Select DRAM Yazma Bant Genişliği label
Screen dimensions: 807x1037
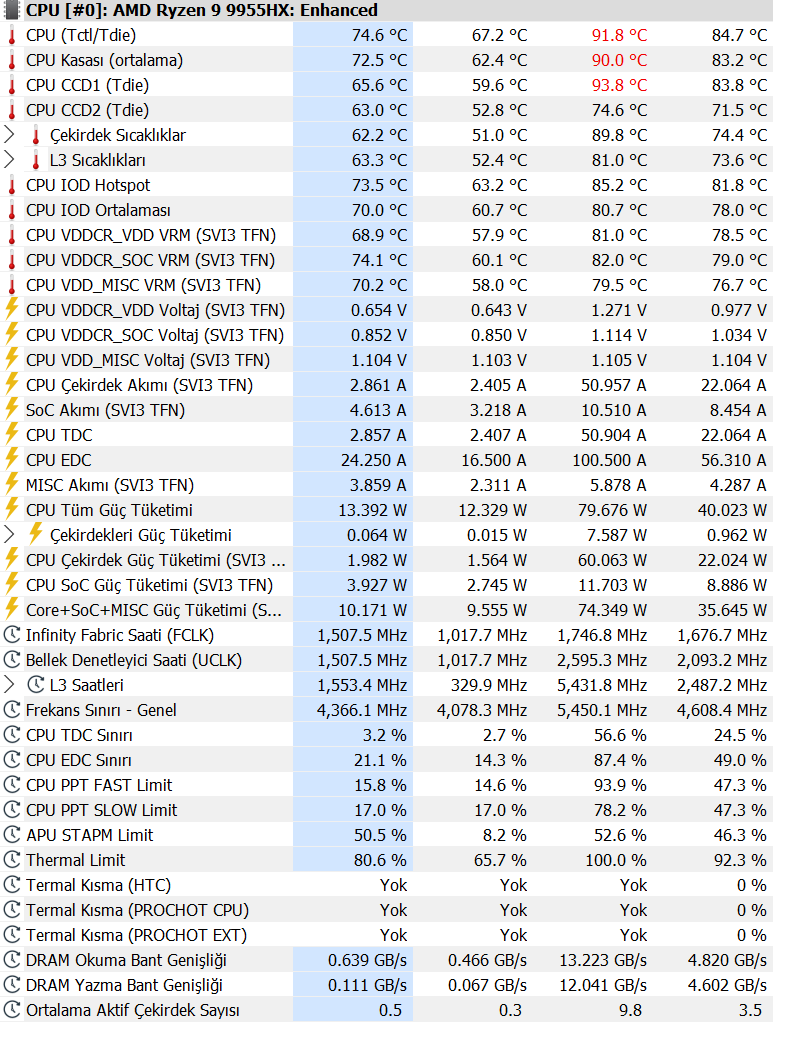pyautogui.click(x=124, y=985)
